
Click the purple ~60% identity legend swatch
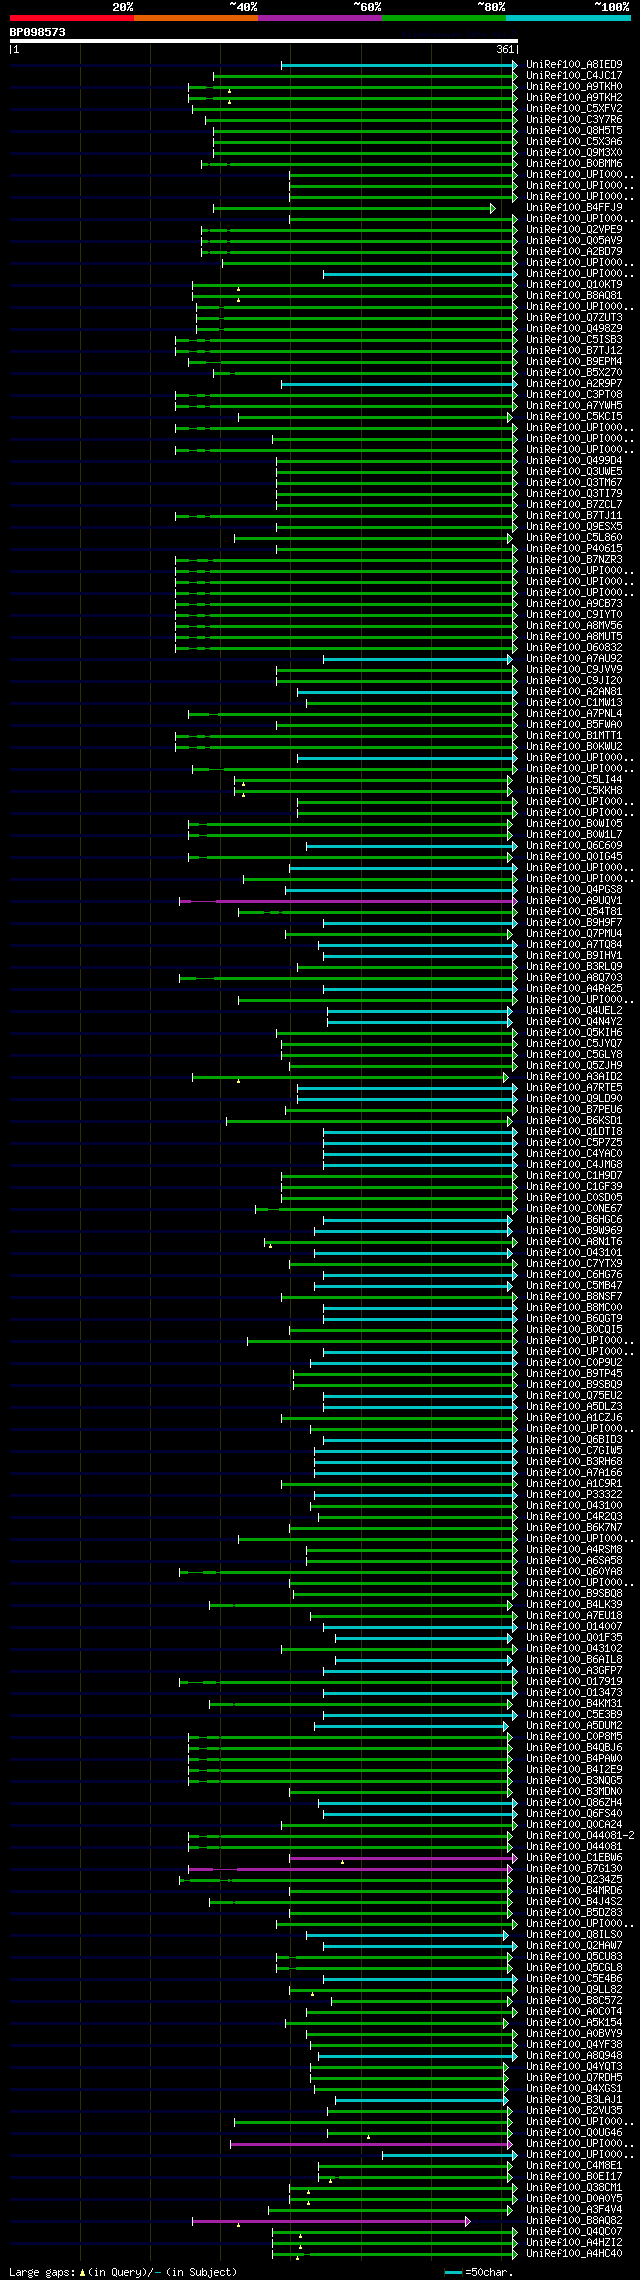click(x=320, y=18)
